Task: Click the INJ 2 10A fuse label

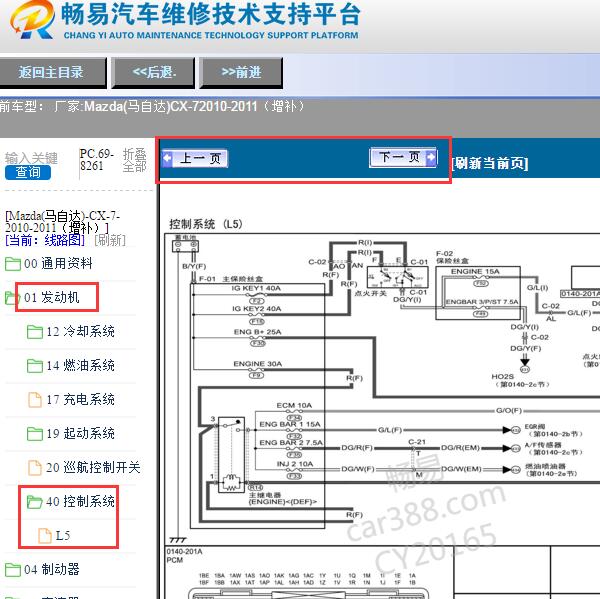Action: tap(295, 464)
